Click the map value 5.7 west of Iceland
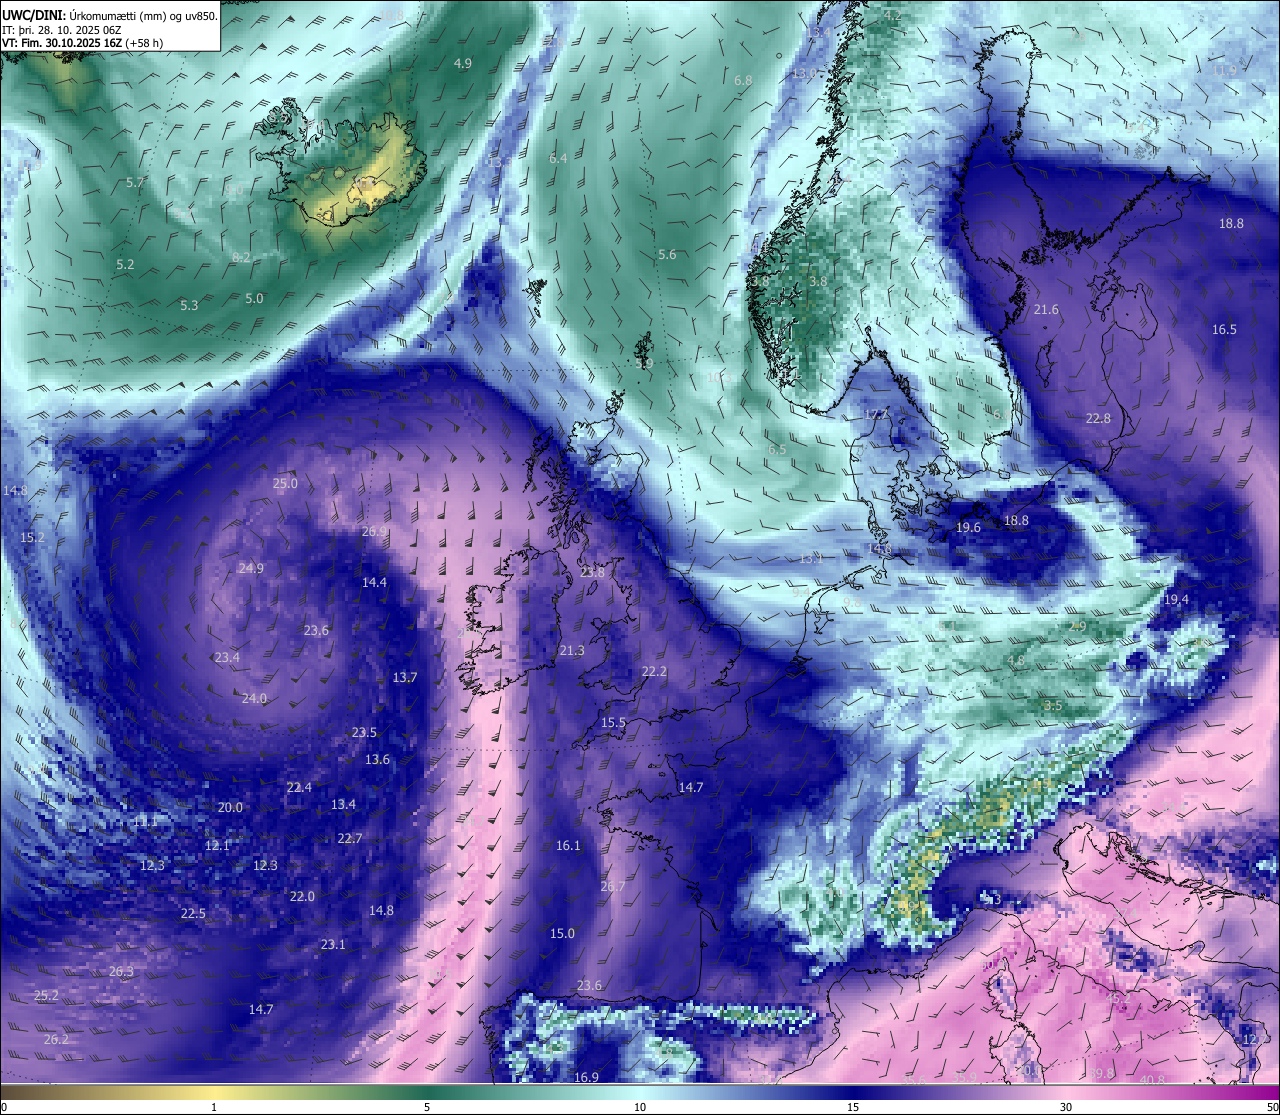This screenshot has height=1115, width=1280. pyautogui.click(x=136, y=183)
